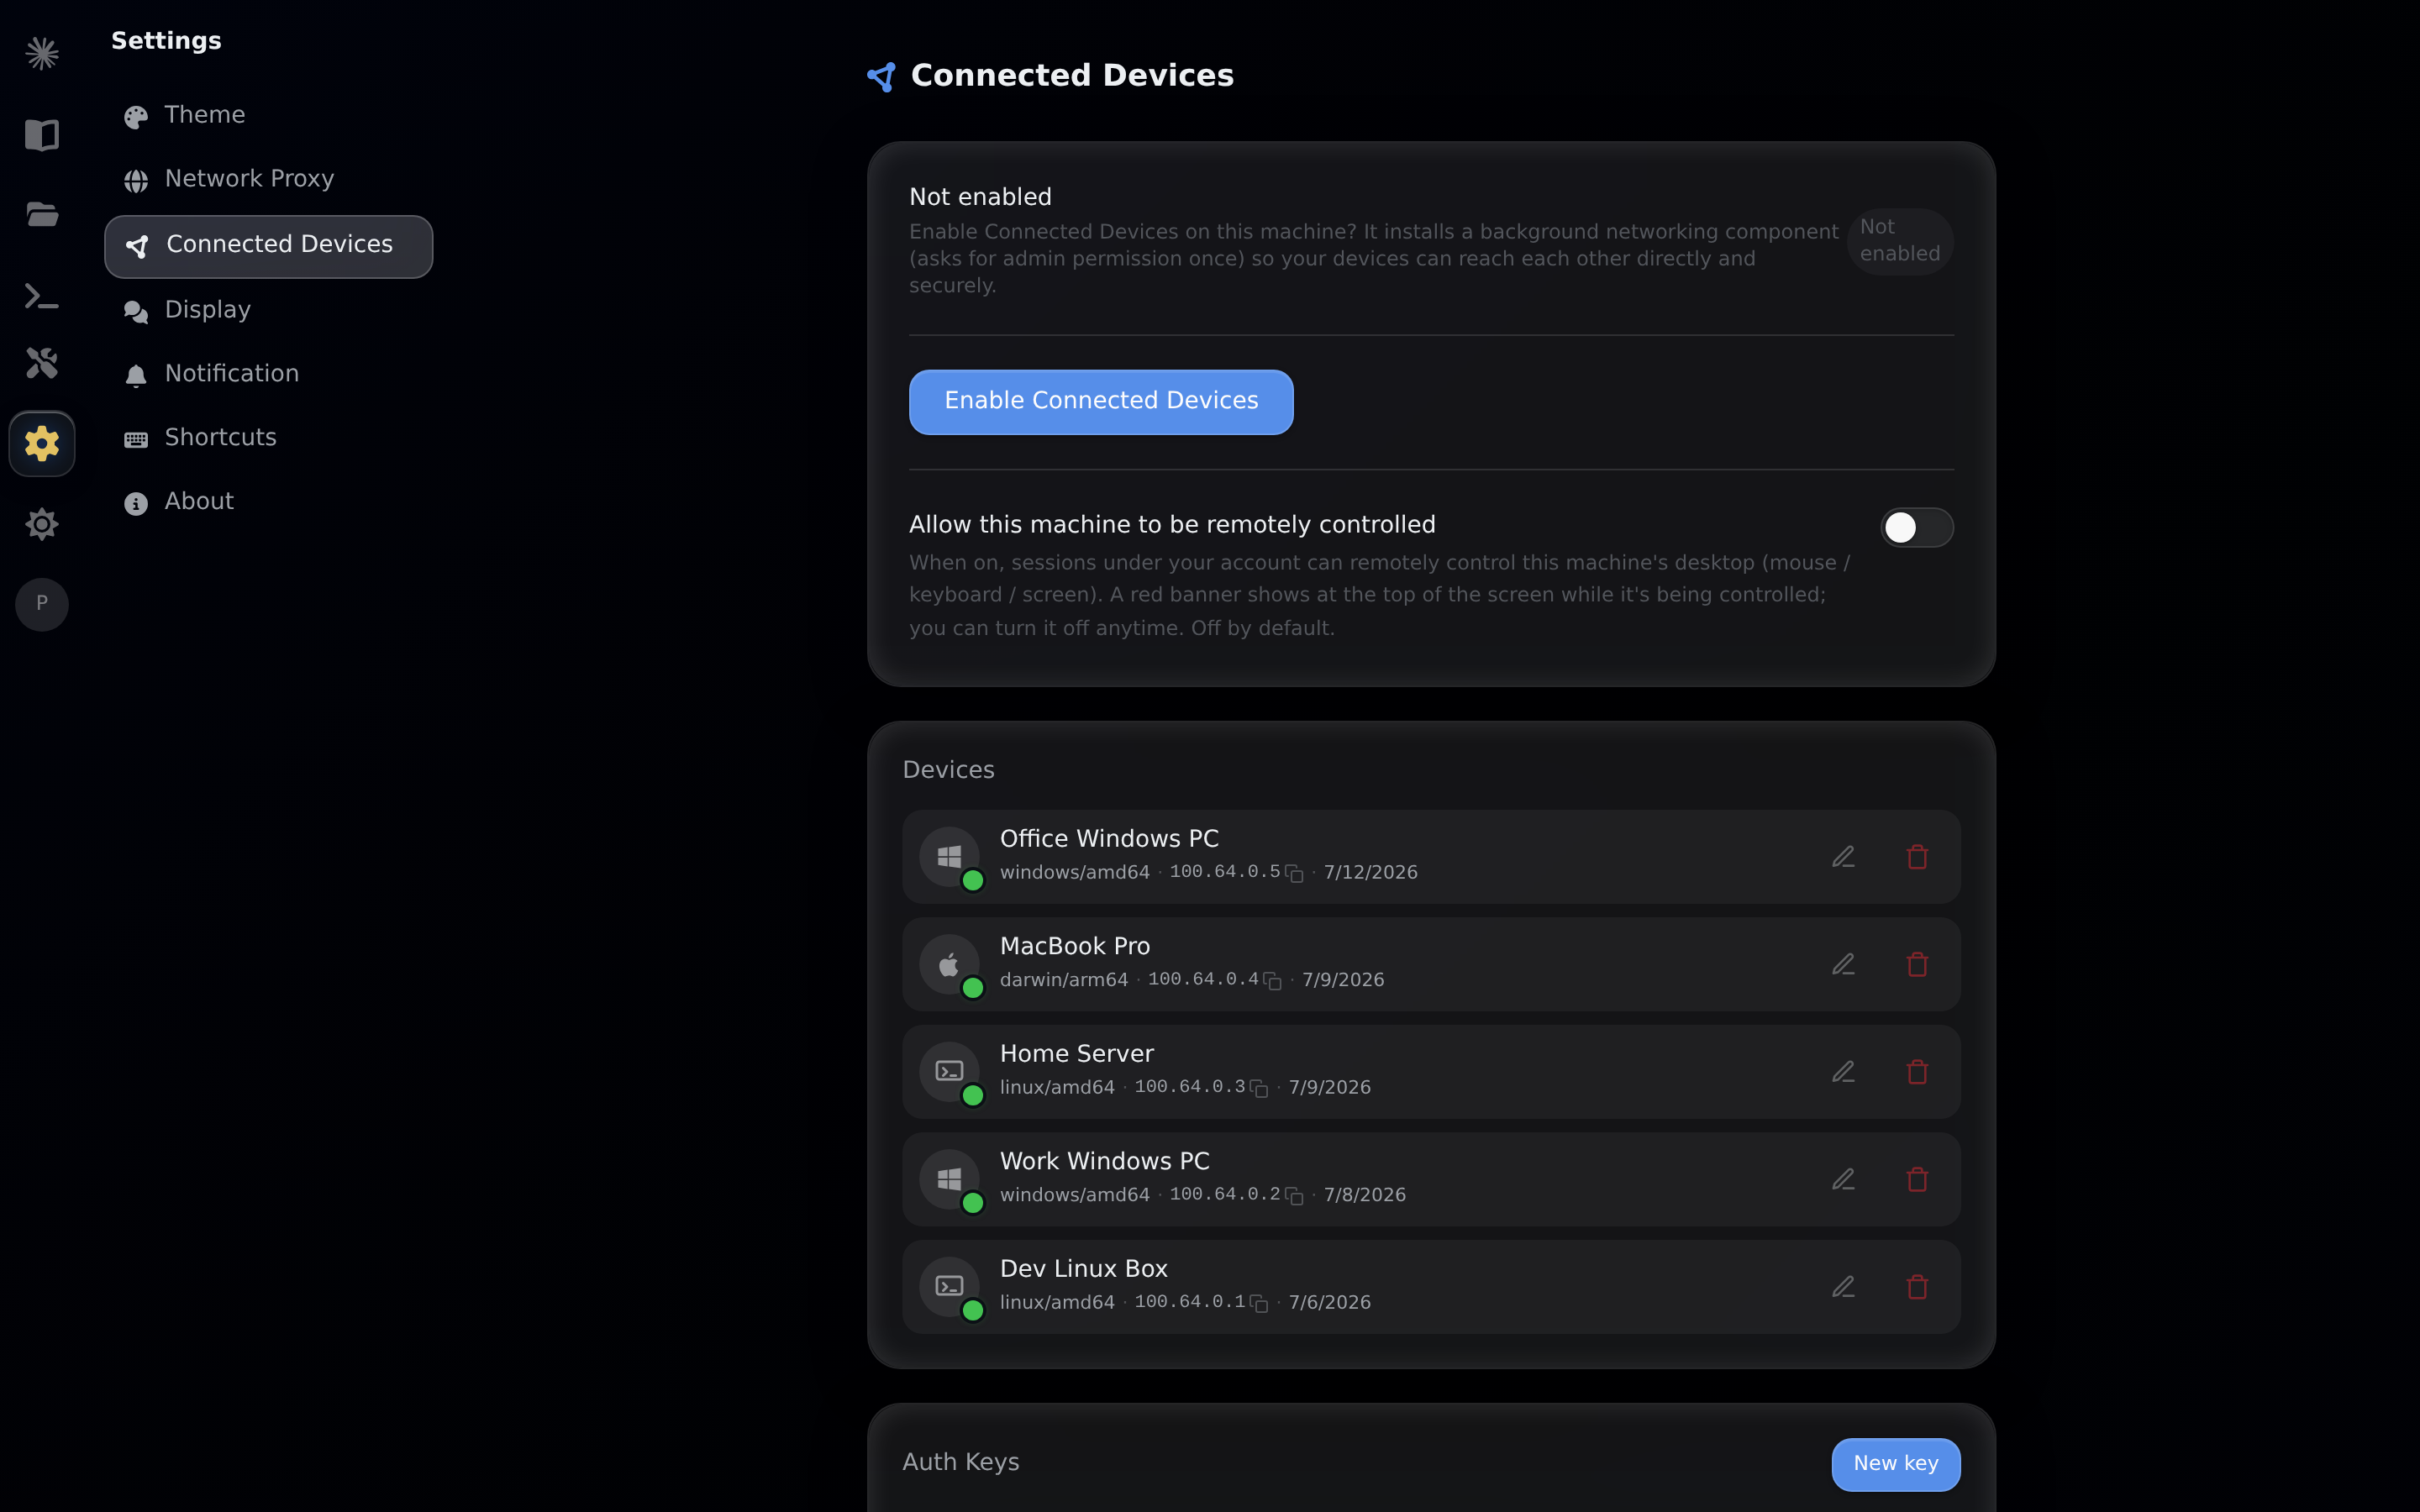
Task: Edit the MacBook Pro device name
Action: pos(1843,964)
